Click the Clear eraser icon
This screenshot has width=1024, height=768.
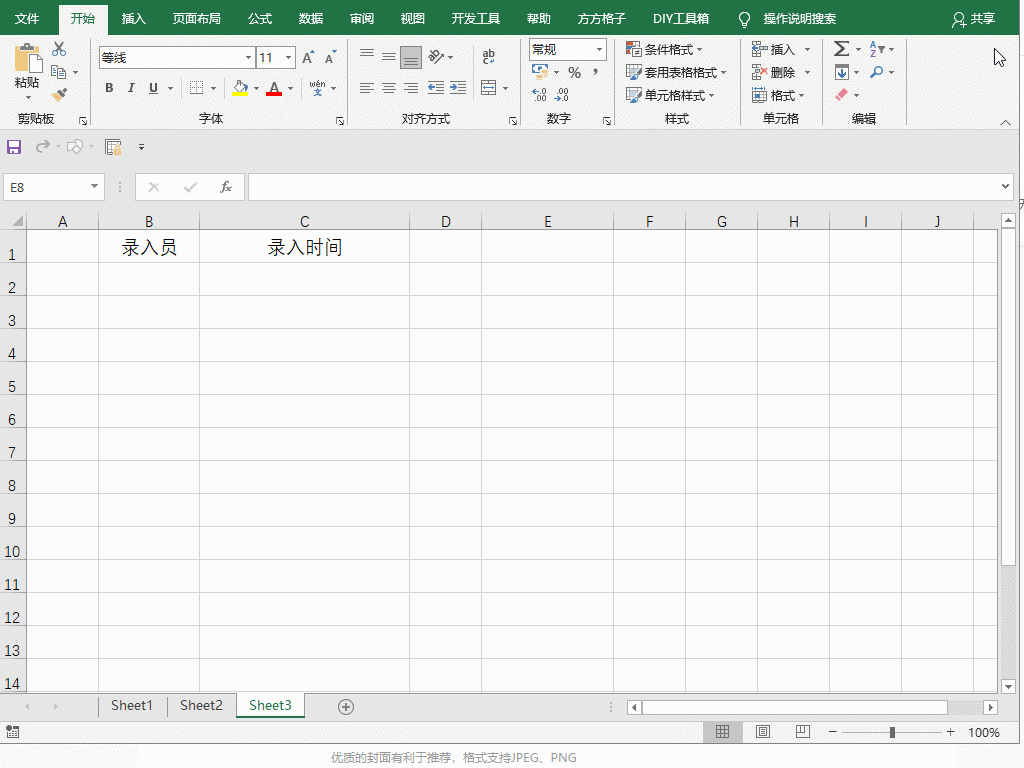click(842, 95)
